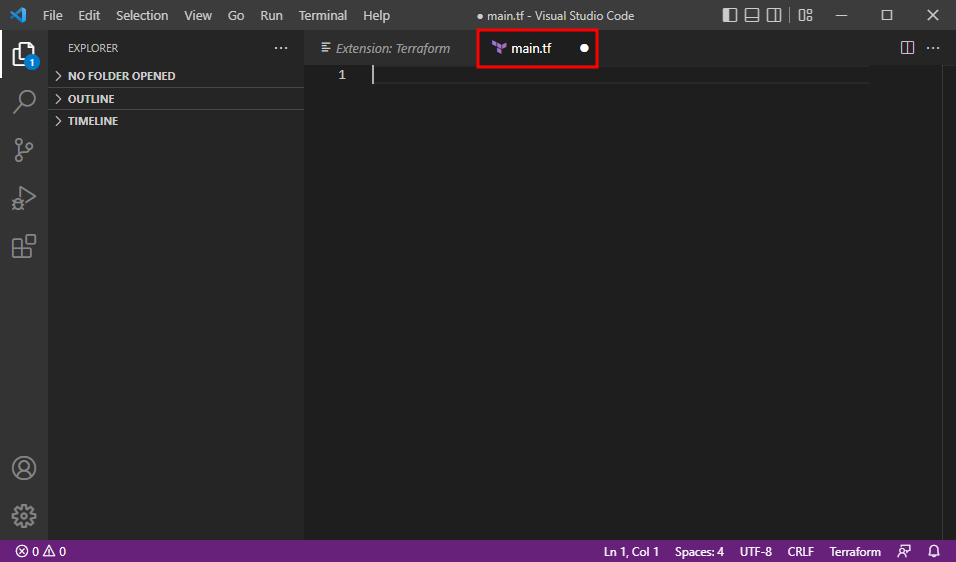Expand the OUTLINE section
Screen dimensions: 956x562
point(176,99)
